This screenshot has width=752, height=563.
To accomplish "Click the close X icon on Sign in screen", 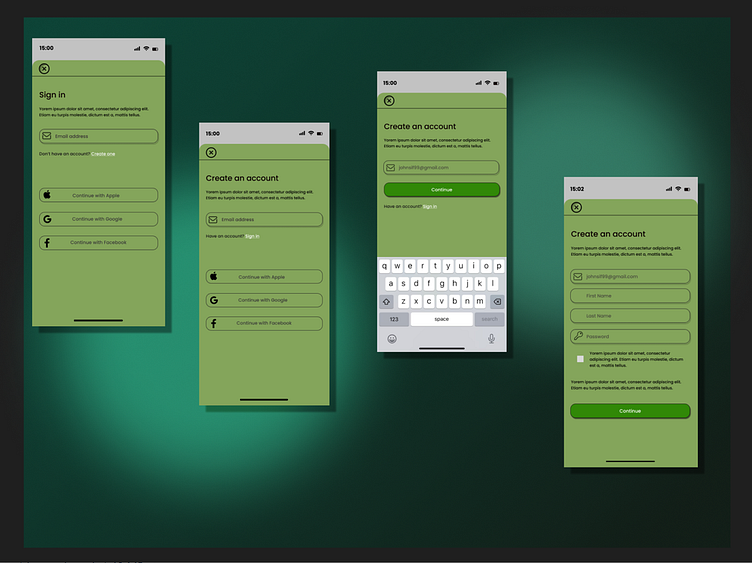I will pos(44,68).
